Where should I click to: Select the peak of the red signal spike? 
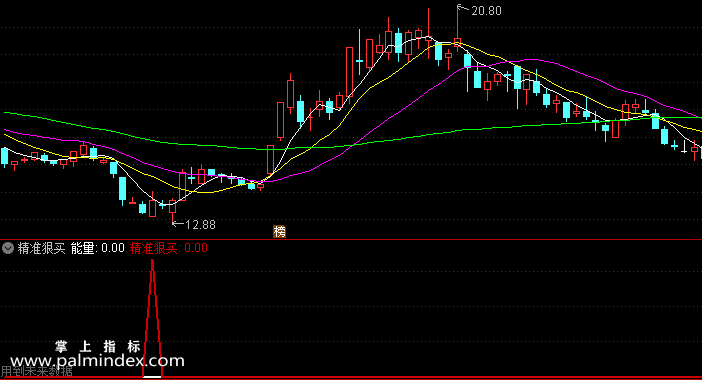coord(153,262)
